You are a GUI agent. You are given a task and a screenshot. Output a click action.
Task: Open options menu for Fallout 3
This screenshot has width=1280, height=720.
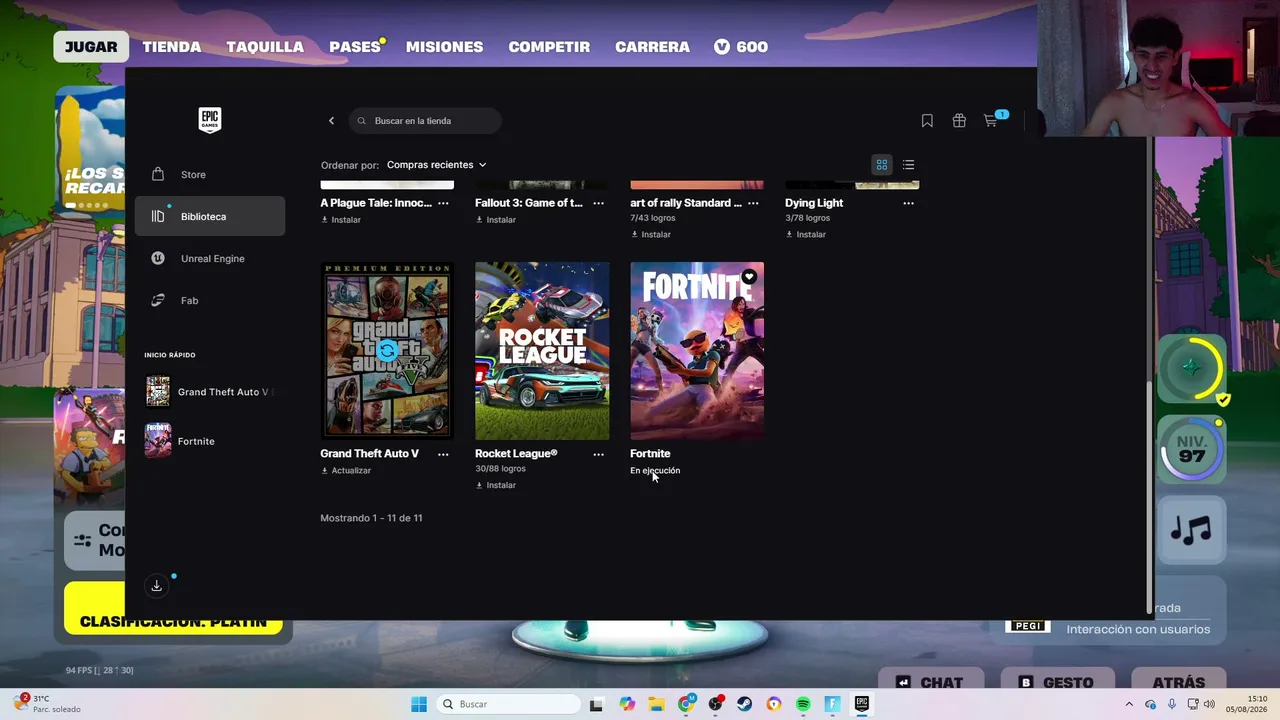click(x=598, y=203)
